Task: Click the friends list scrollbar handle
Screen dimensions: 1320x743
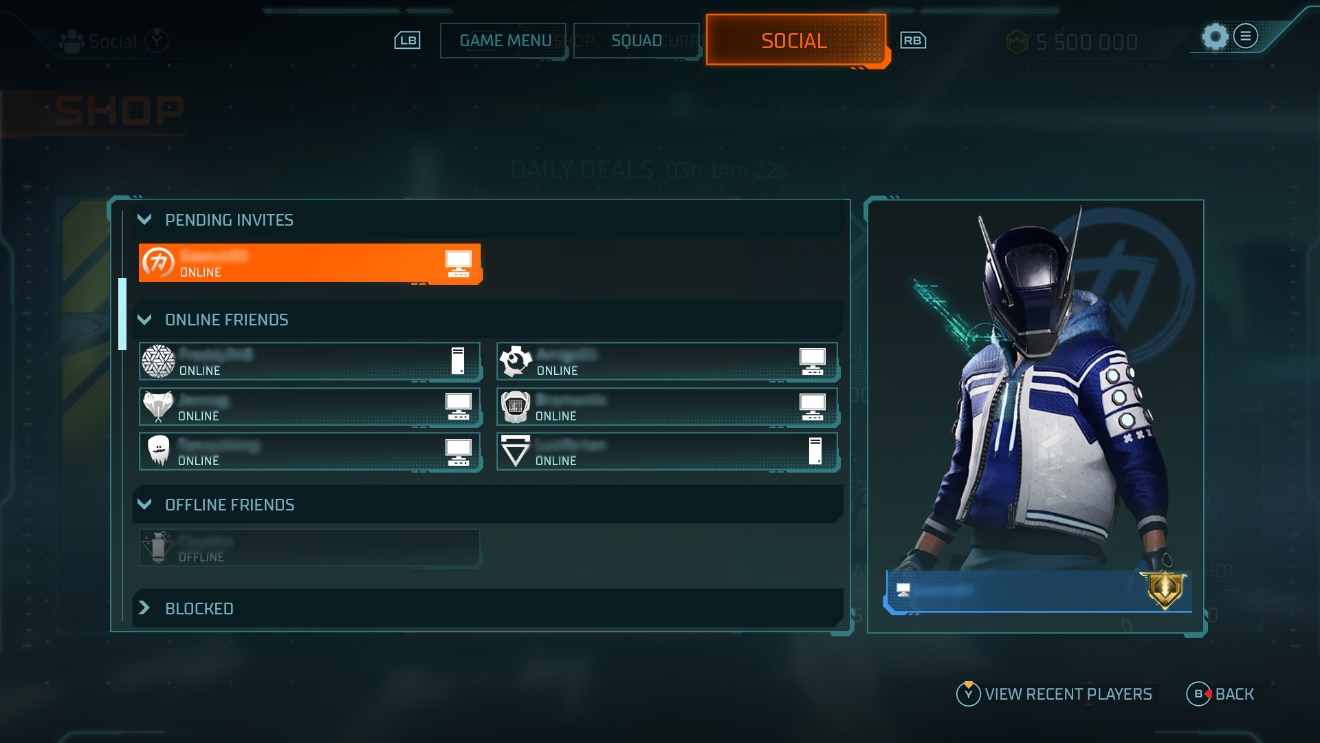Action: pyautogui.click(x=122, y=314)
